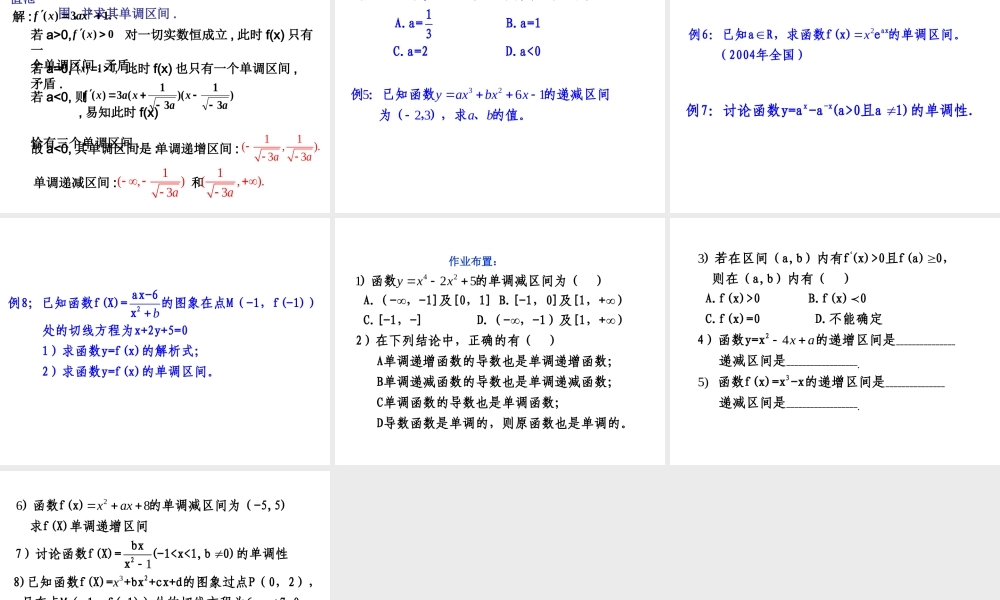
Task: Click the red increasing interval formula
Action: pyautogui.click(x=281, y=148)
